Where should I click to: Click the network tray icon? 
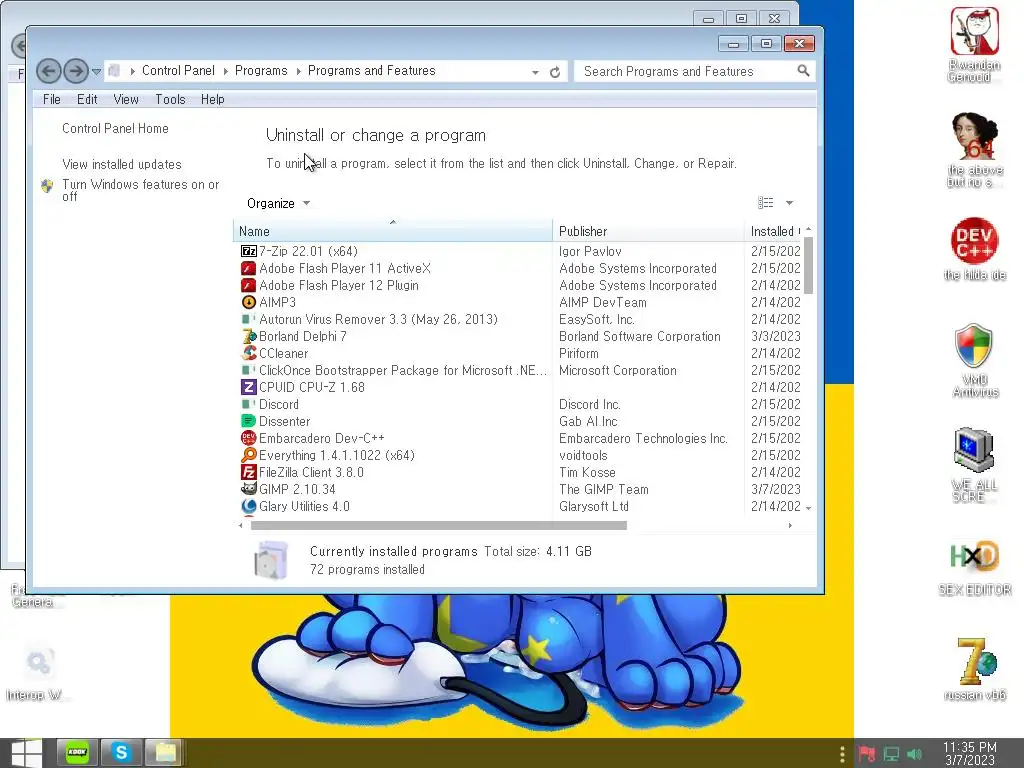pyautogui.click(x=891, y=754)
